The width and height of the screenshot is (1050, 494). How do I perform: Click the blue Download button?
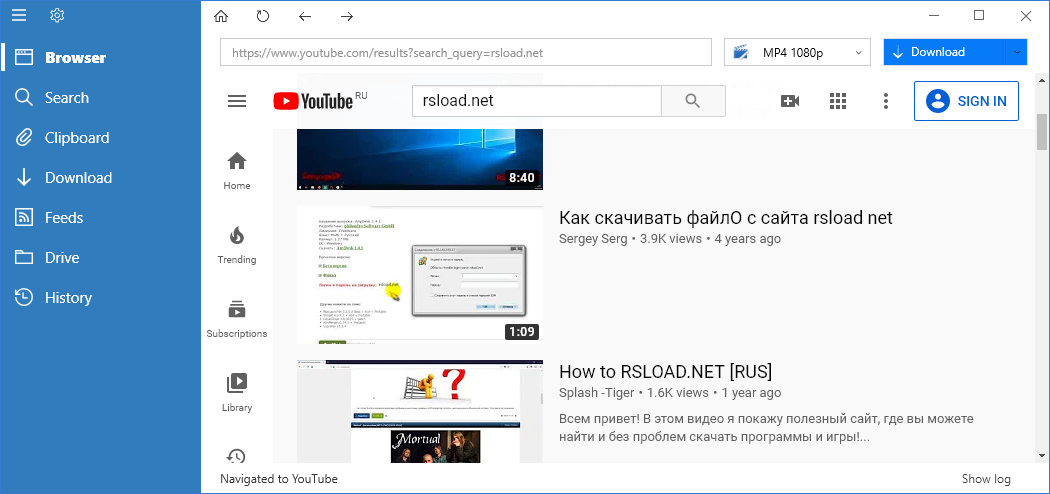944,52
